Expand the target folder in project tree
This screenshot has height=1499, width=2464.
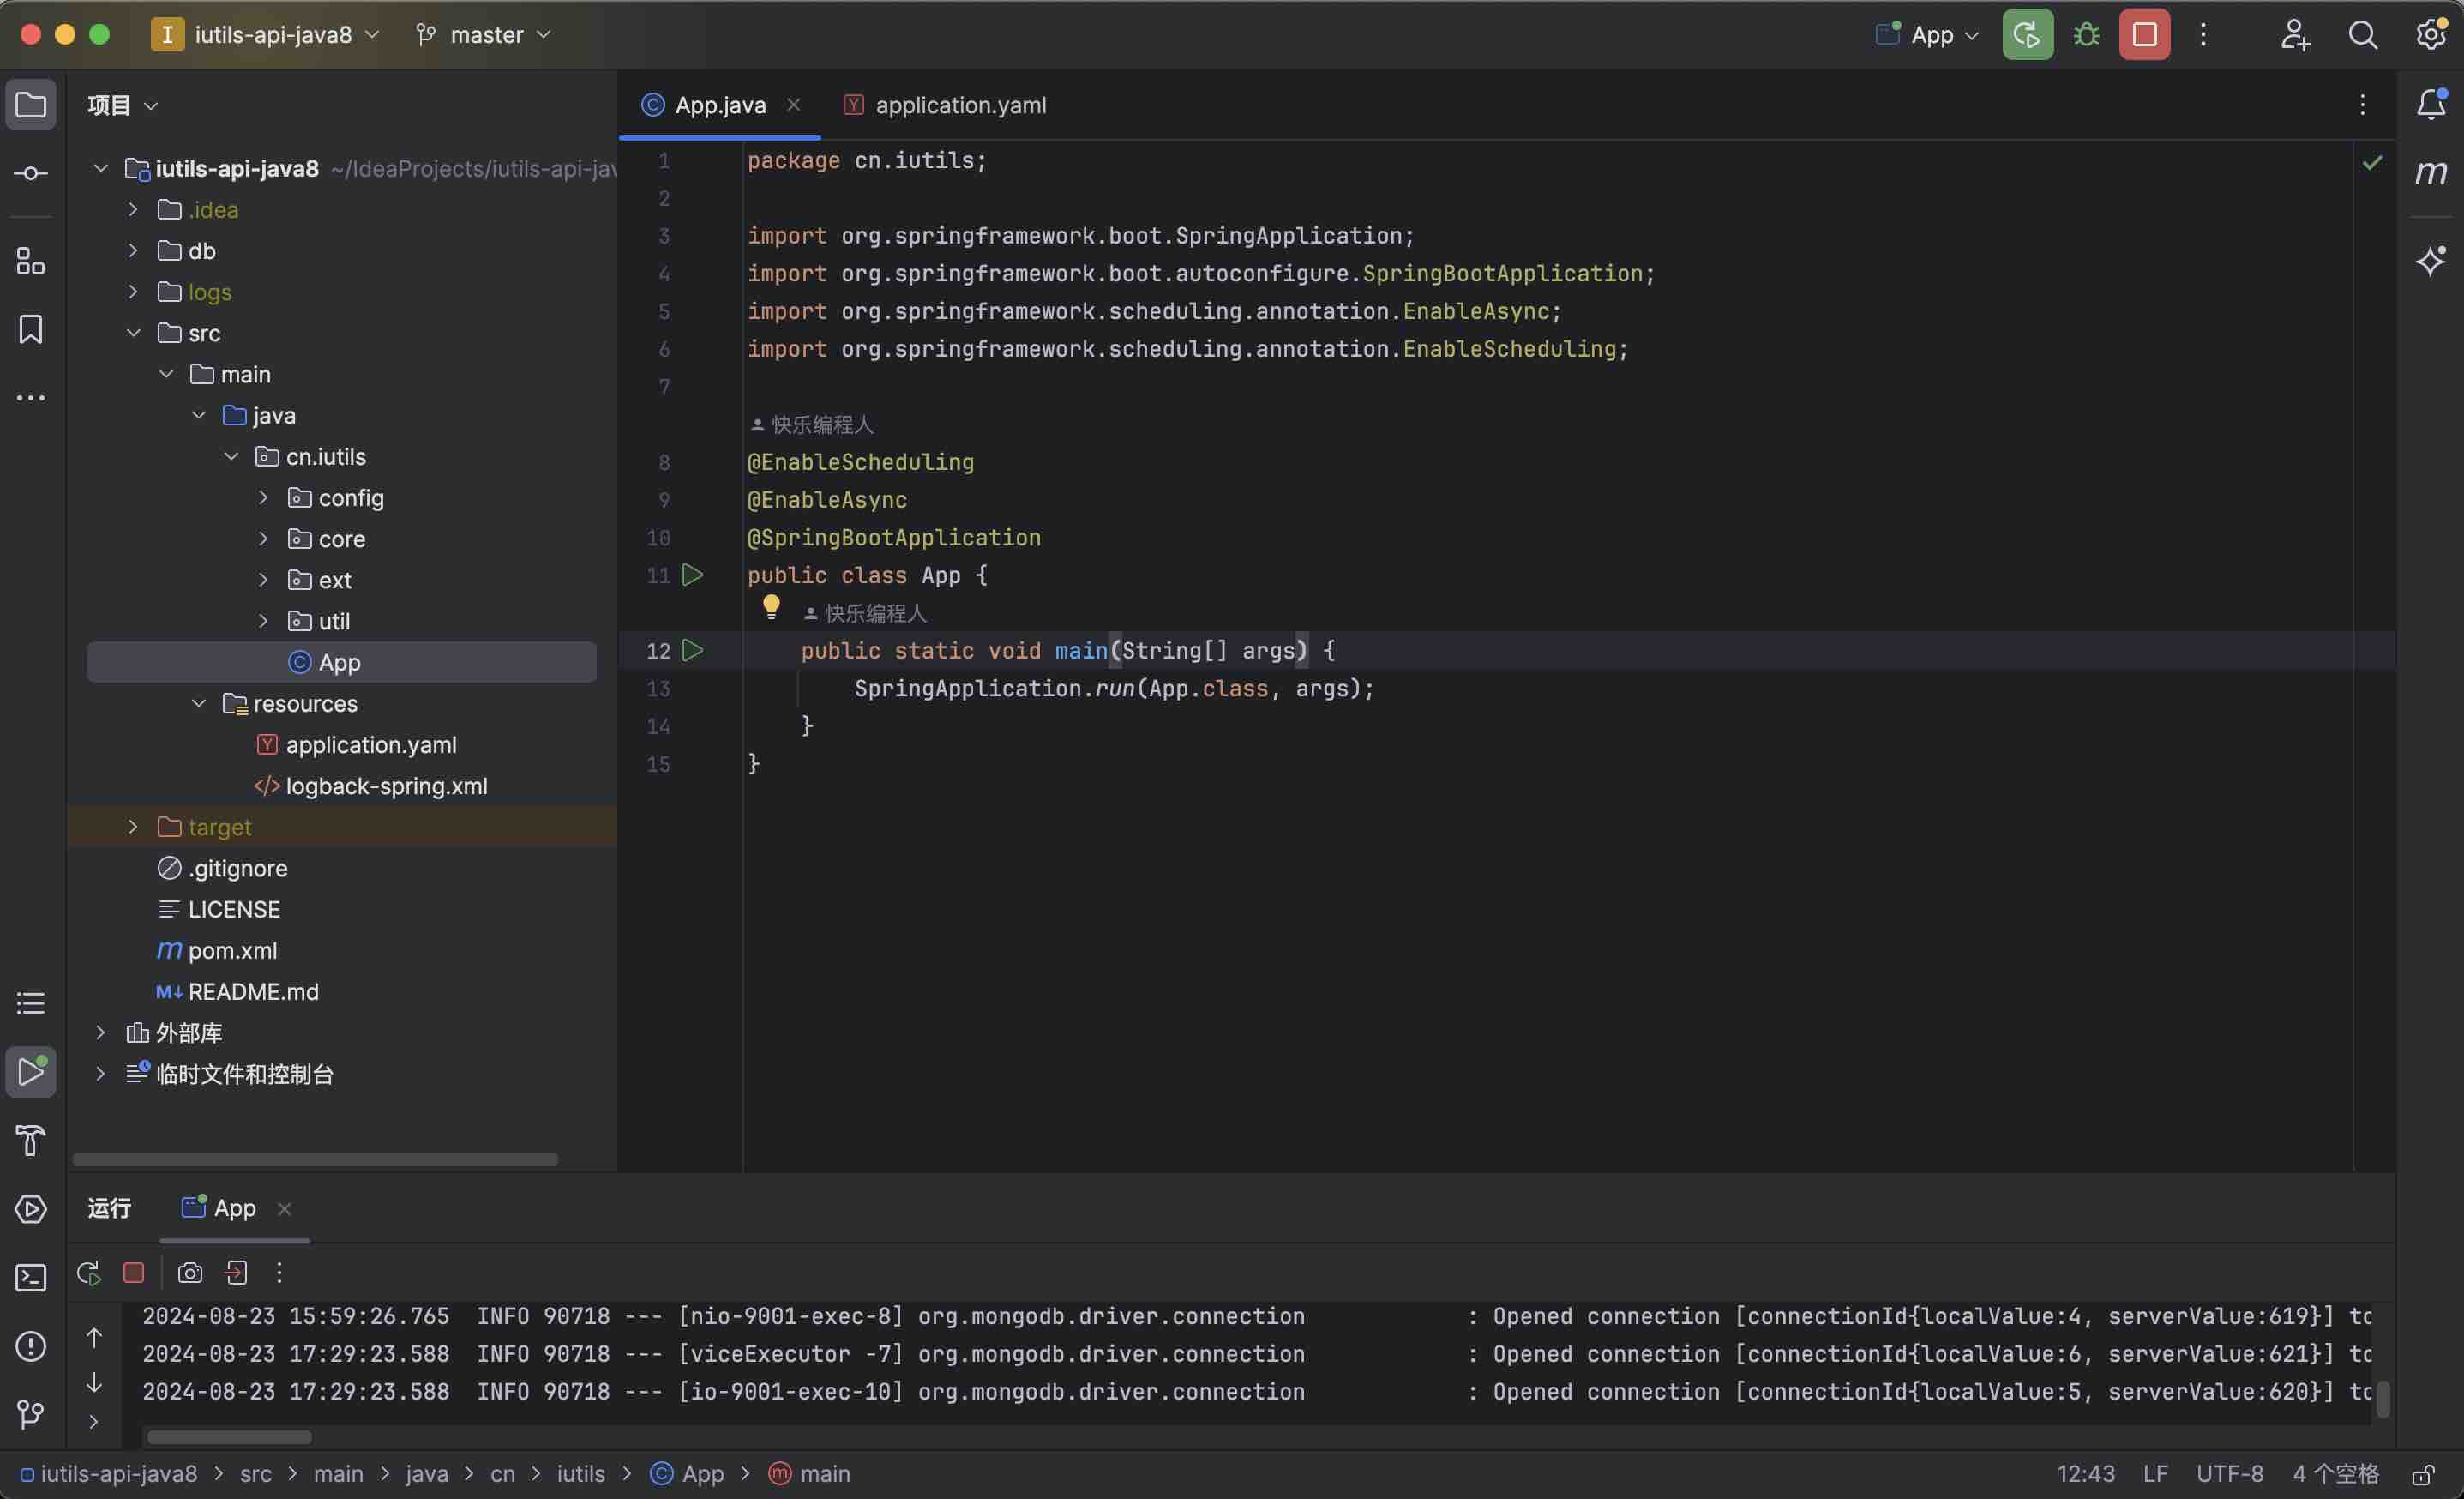pyautogui.click(x=133, y=827)
